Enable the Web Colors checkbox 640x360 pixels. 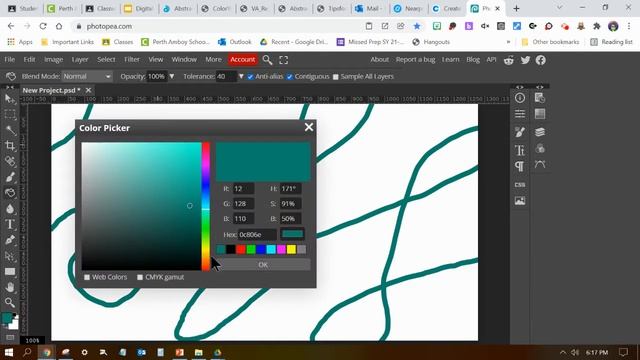[87, 277]
